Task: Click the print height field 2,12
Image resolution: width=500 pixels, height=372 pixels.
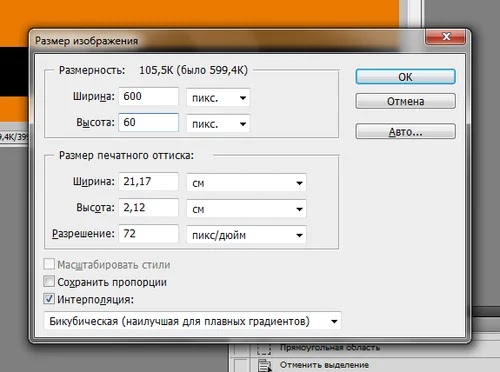Action: 149,207
